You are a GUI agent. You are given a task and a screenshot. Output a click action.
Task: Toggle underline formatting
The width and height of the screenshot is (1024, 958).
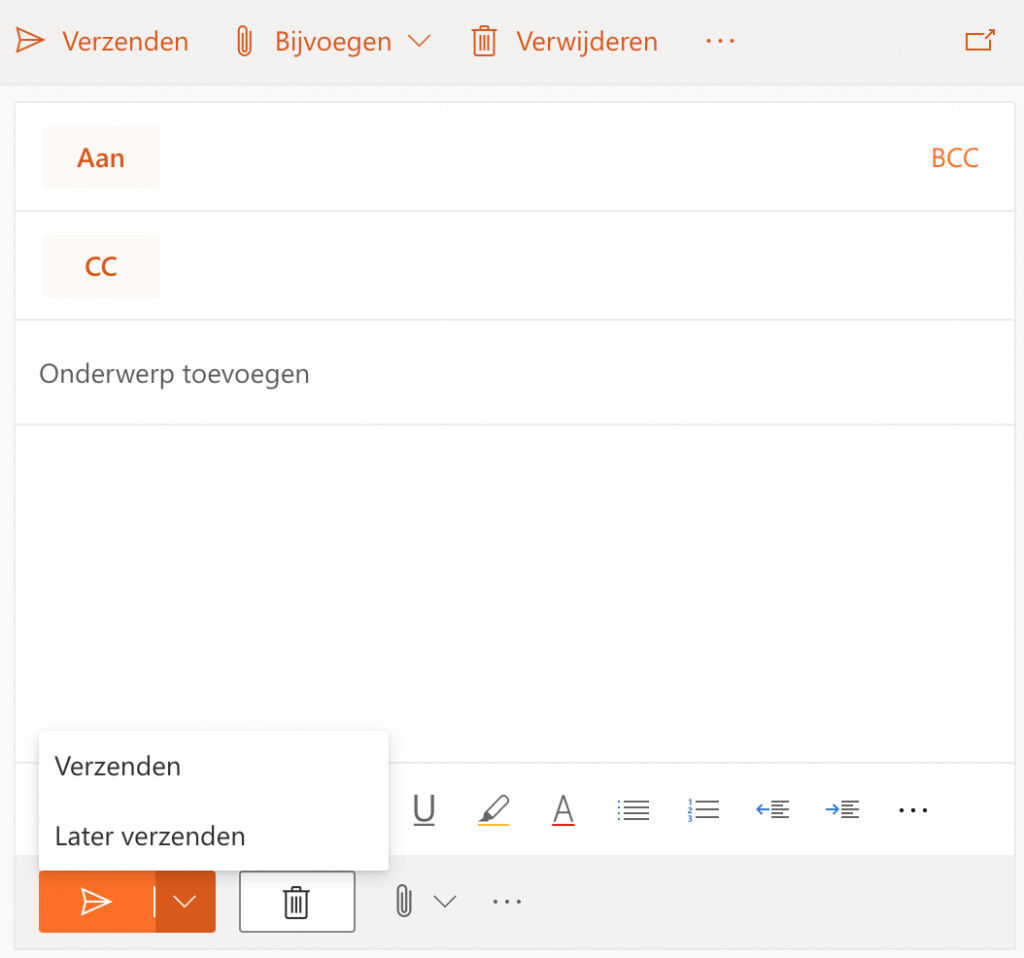(424, 810)
